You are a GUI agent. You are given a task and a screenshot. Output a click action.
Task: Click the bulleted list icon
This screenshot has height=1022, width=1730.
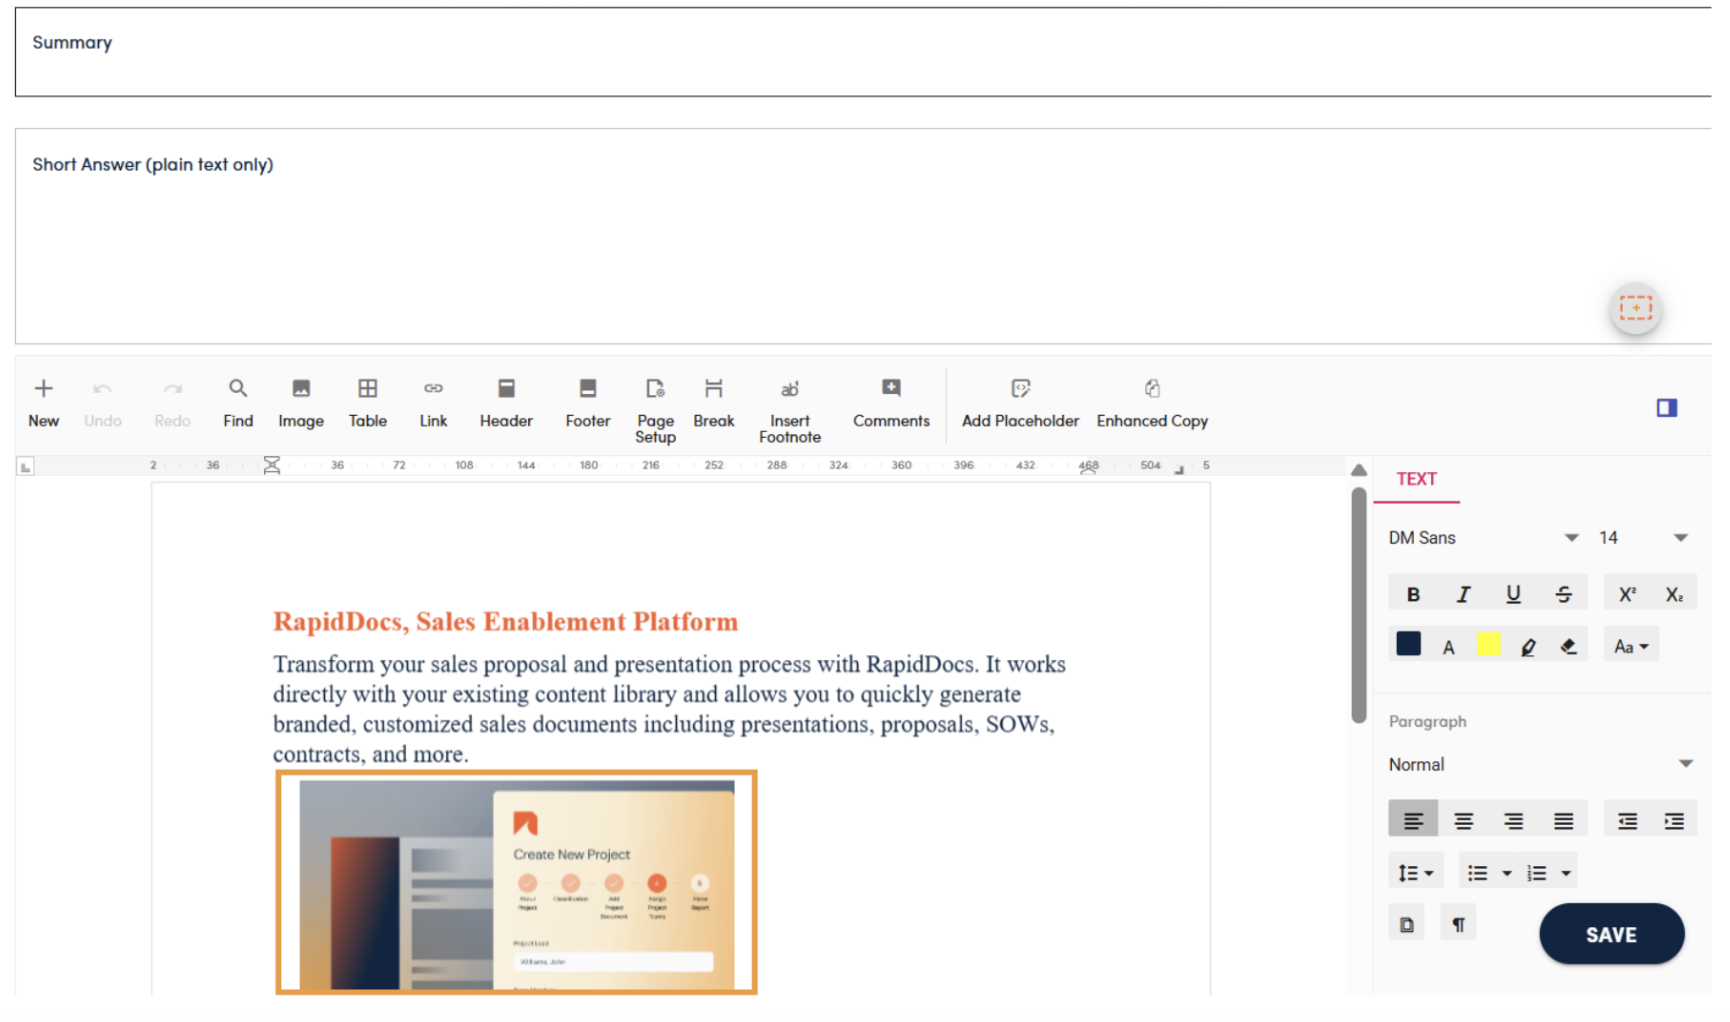(x=1477, y=873)
